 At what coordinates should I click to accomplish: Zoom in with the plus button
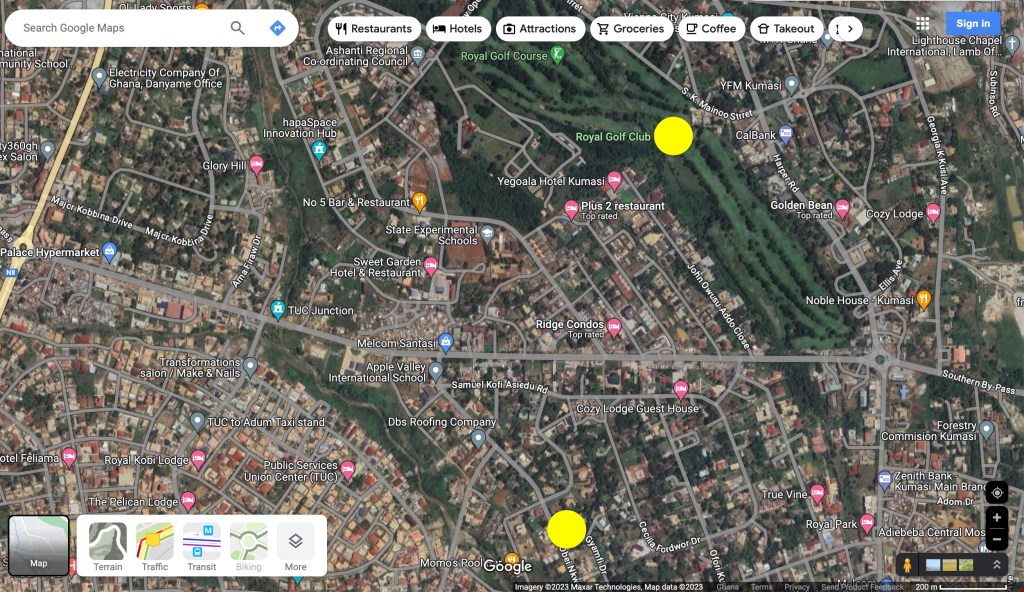[x=996, y=518]
